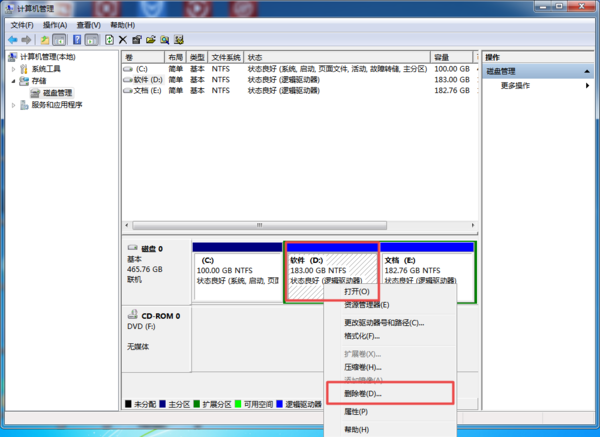This screenshot has height=437, width=600.
Task: Click the Forward arrow toolbar icon
Action: 26,39
